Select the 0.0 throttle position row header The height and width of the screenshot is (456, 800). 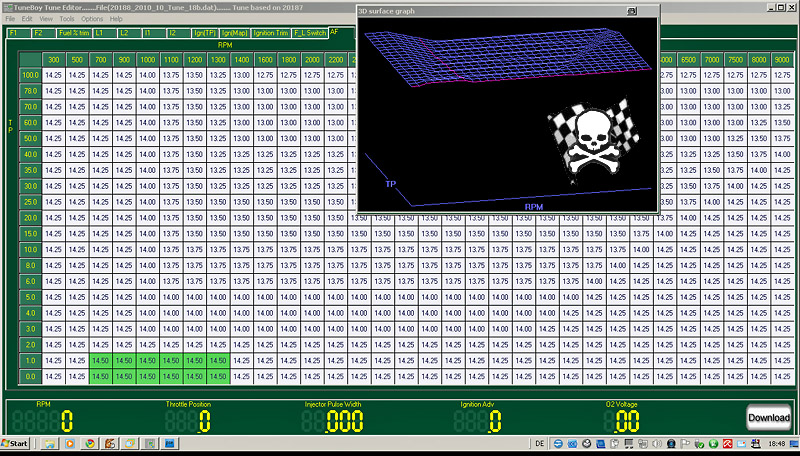coord(30,376)
